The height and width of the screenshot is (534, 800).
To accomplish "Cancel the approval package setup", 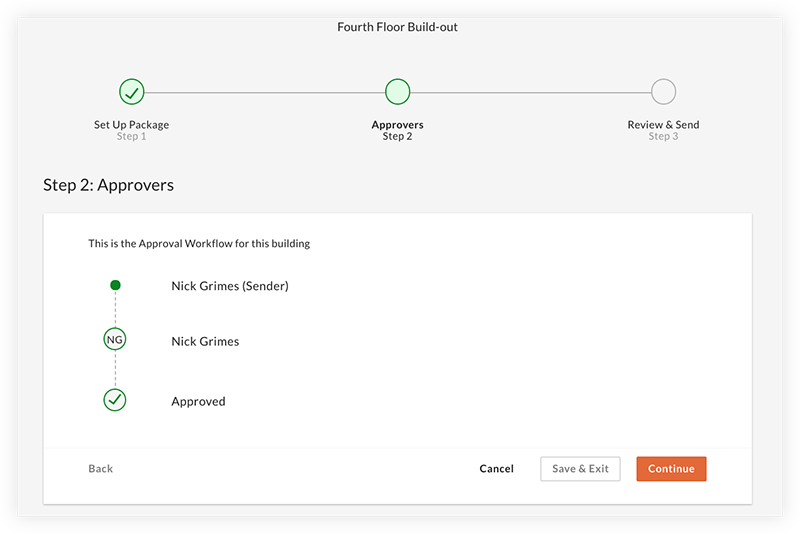I will [x=496, y=469].
